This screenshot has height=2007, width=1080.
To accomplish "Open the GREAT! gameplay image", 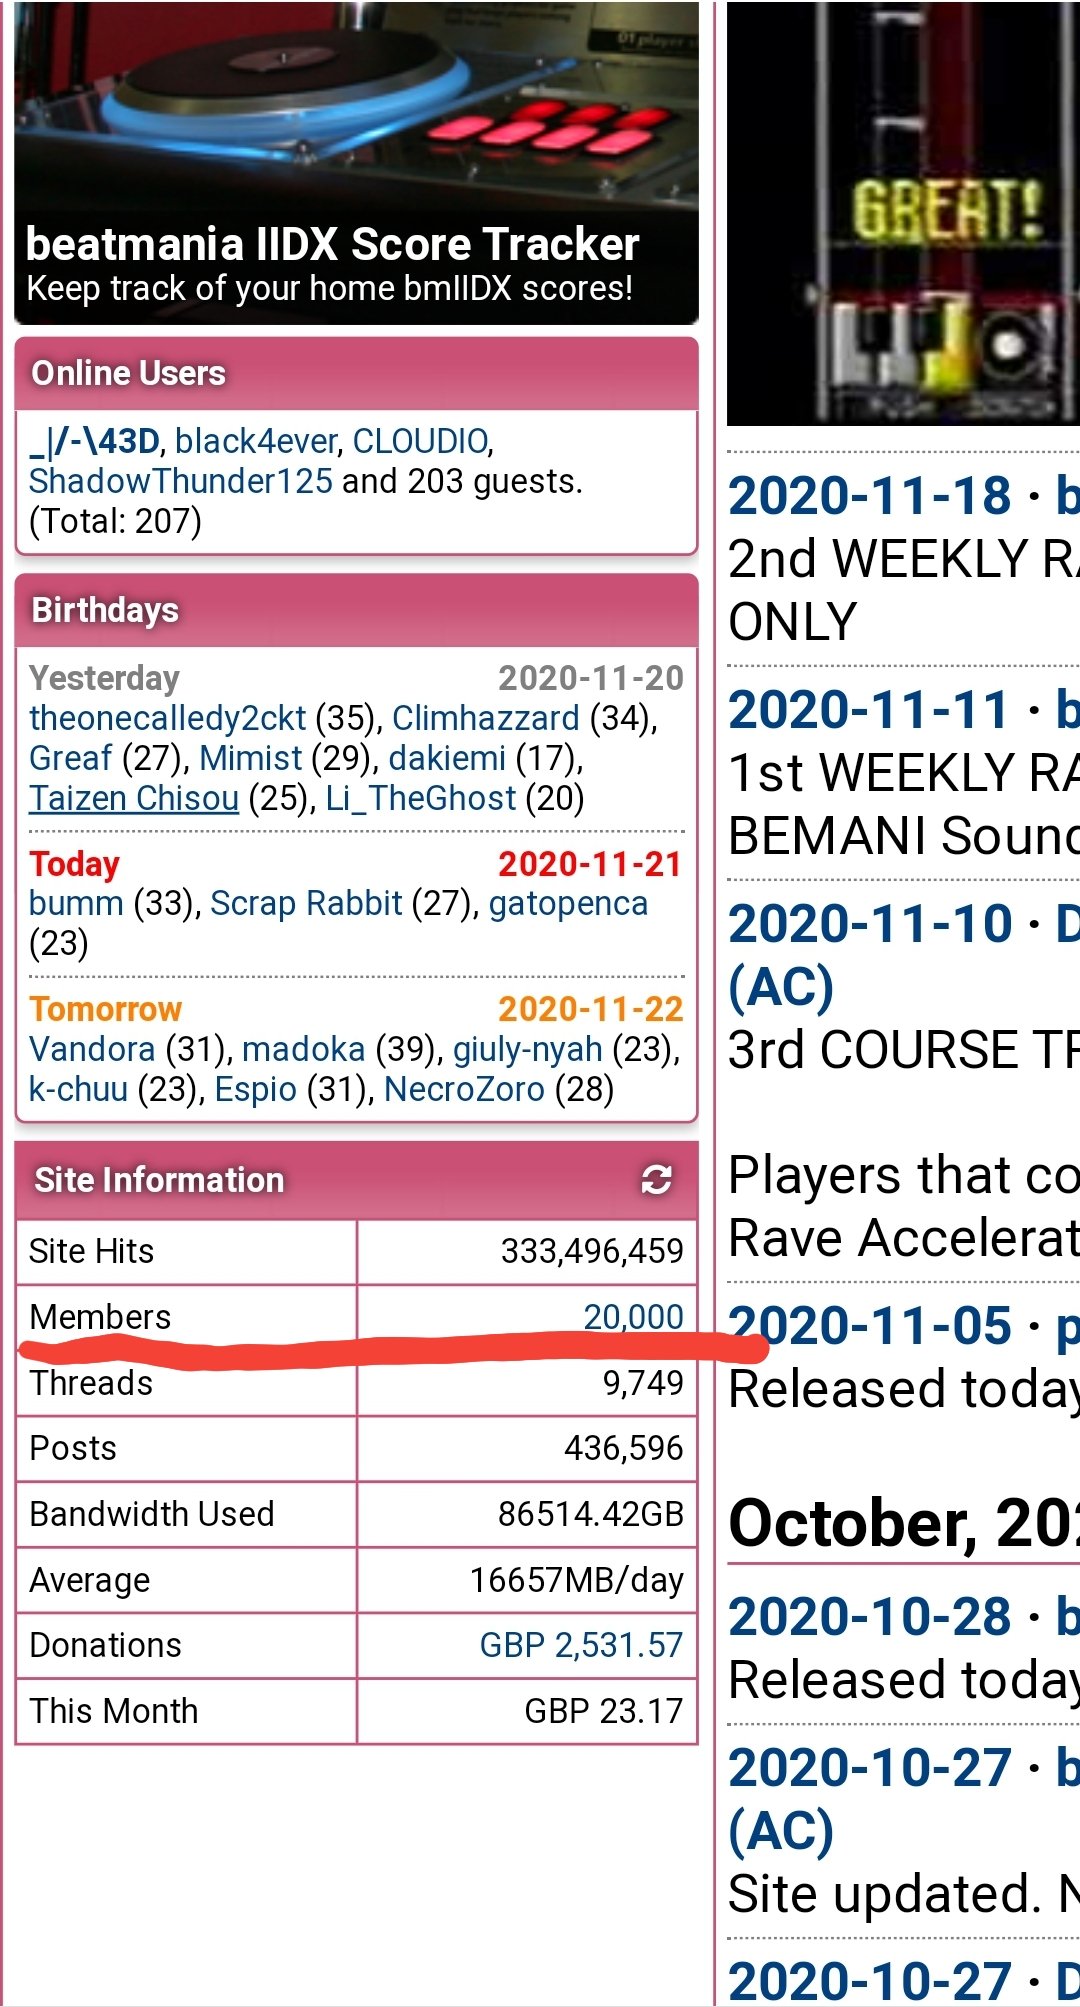I will (903, 214).
